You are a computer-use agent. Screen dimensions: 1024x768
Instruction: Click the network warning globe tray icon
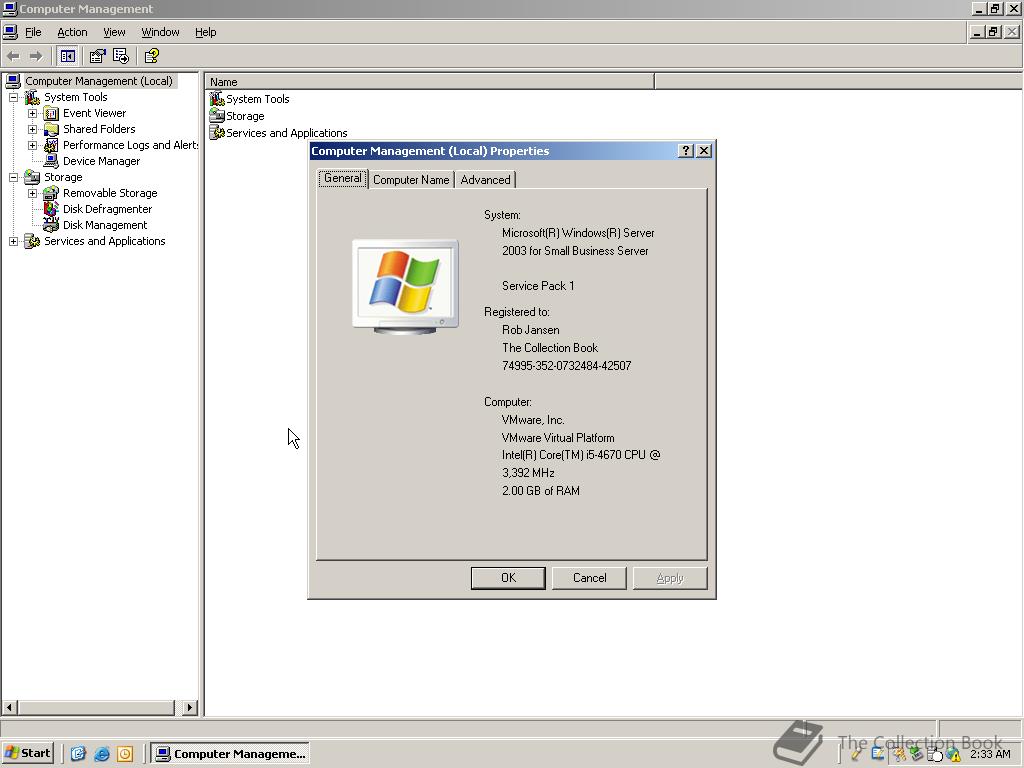pyautogui.click(x=953, y=755)
